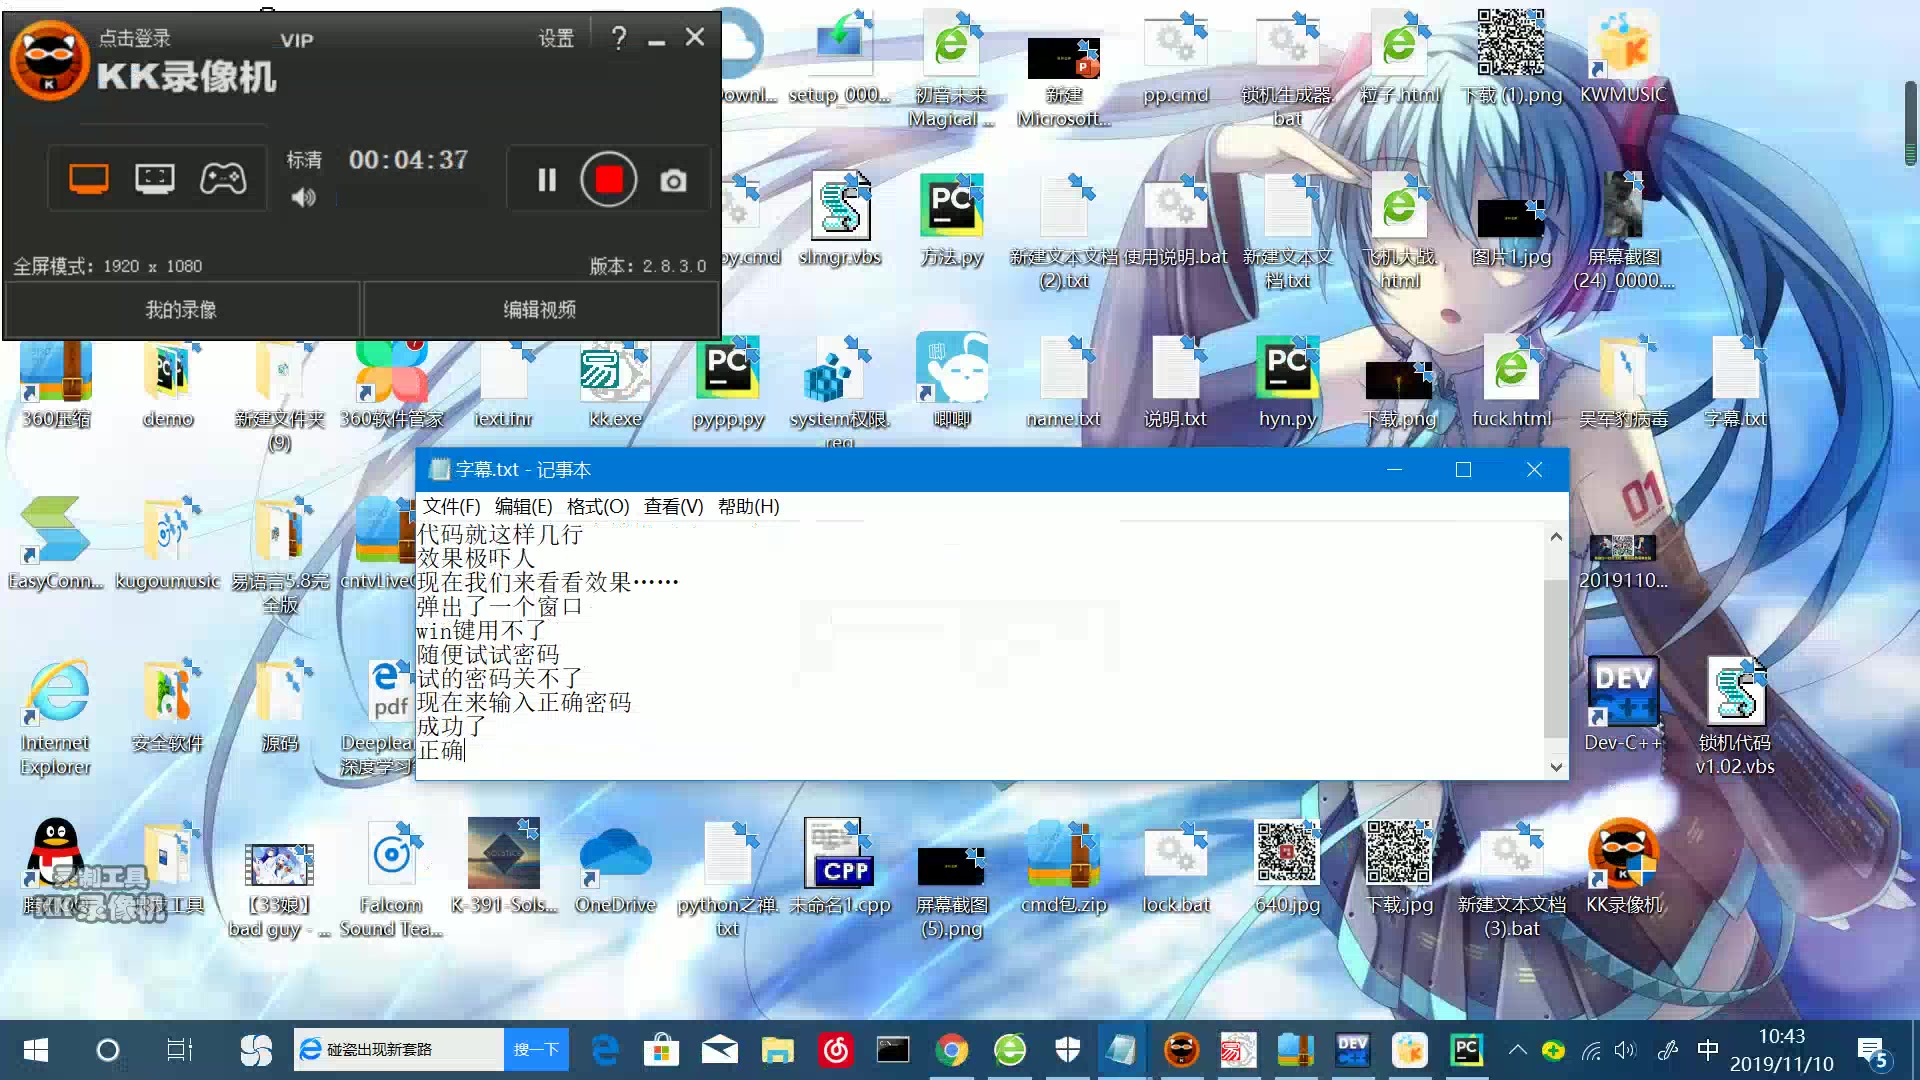Screen dimensions: 1920x1080
Task: Select the fuck.html desktop icon
Action: pos(1511,385)
